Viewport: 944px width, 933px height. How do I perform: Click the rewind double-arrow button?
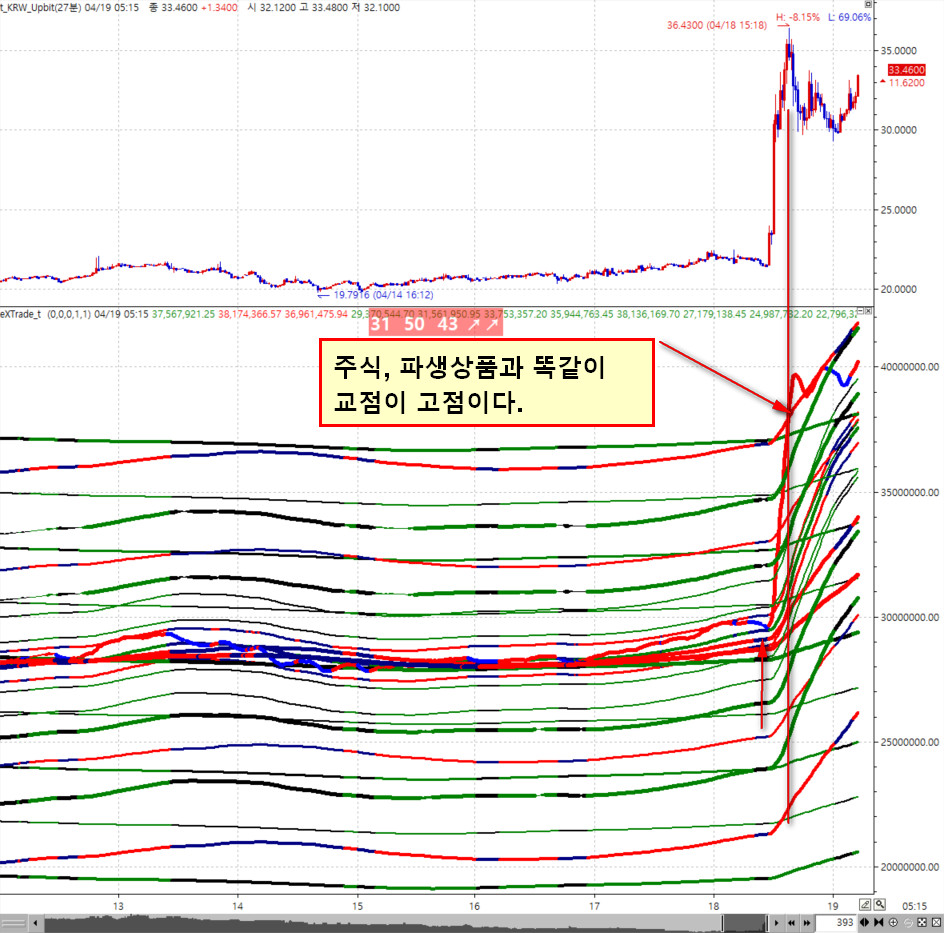tap(791, 923)
